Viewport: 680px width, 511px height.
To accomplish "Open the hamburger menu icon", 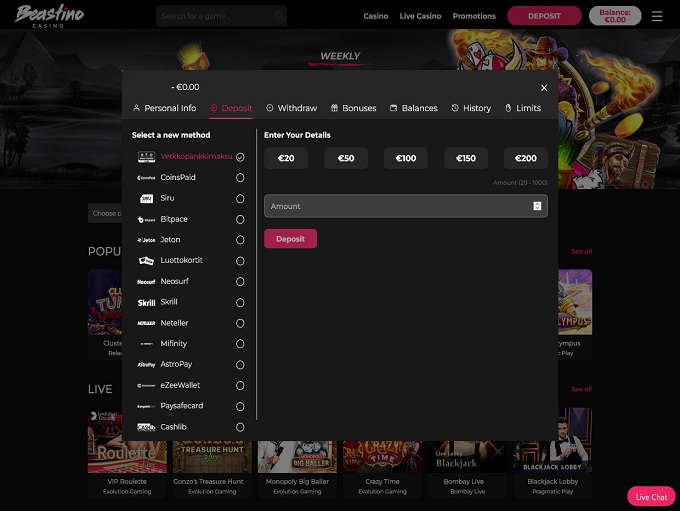I will point(657,16).
